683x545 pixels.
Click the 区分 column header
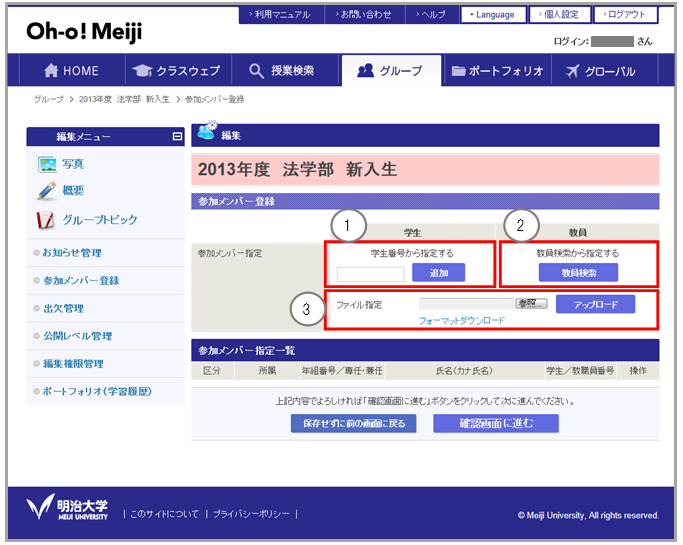pyautogui.click(x=212, y=371)
